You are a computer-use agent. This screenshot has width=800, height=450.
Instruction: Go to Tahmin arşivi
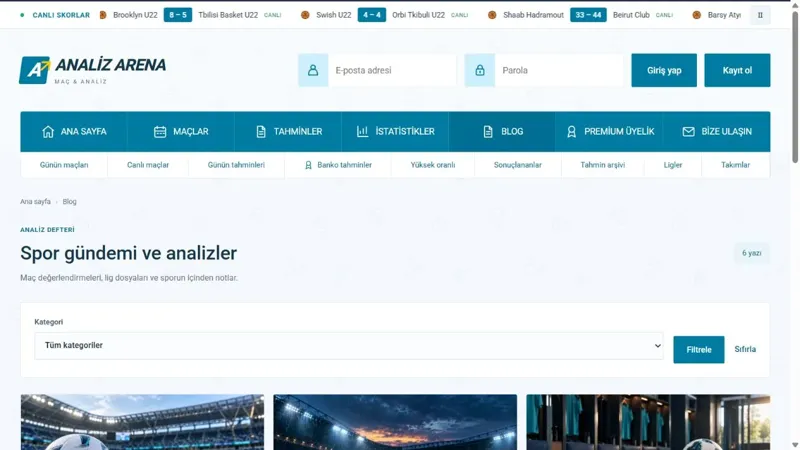pos(603,165)
